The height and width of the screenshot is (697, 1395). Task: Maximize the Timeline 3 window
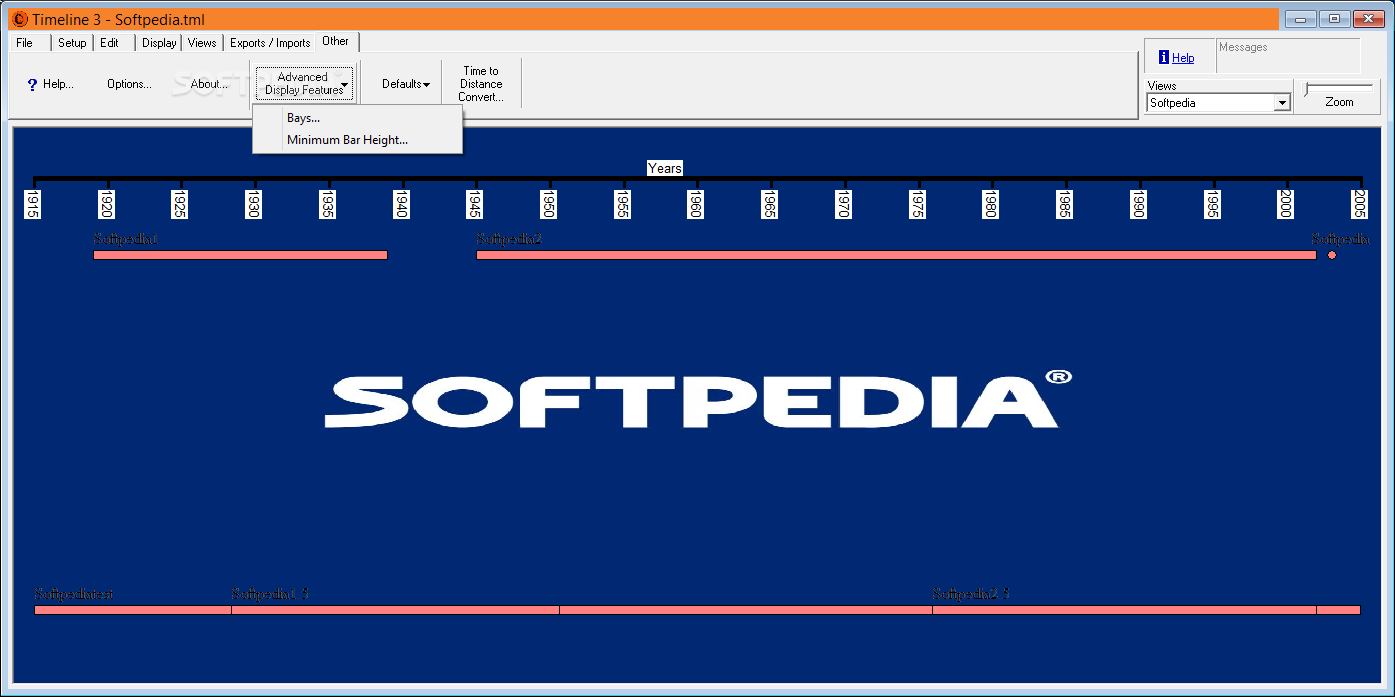coord(1334,18)
